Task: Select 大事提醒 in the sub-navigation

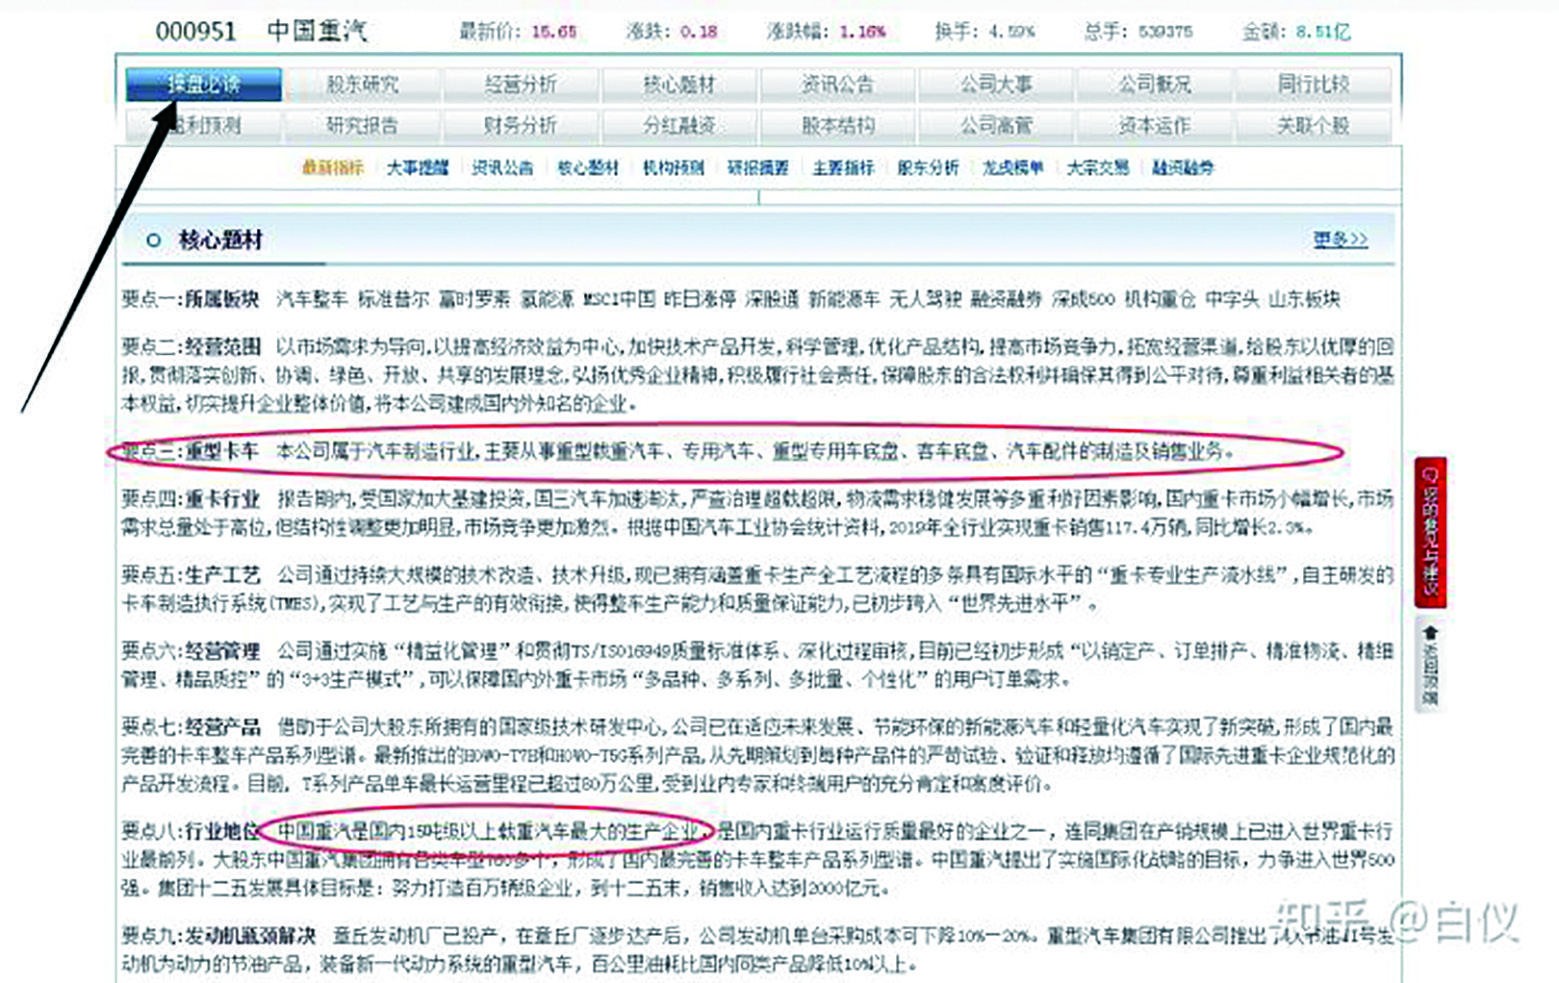Action: click(418, 168)
